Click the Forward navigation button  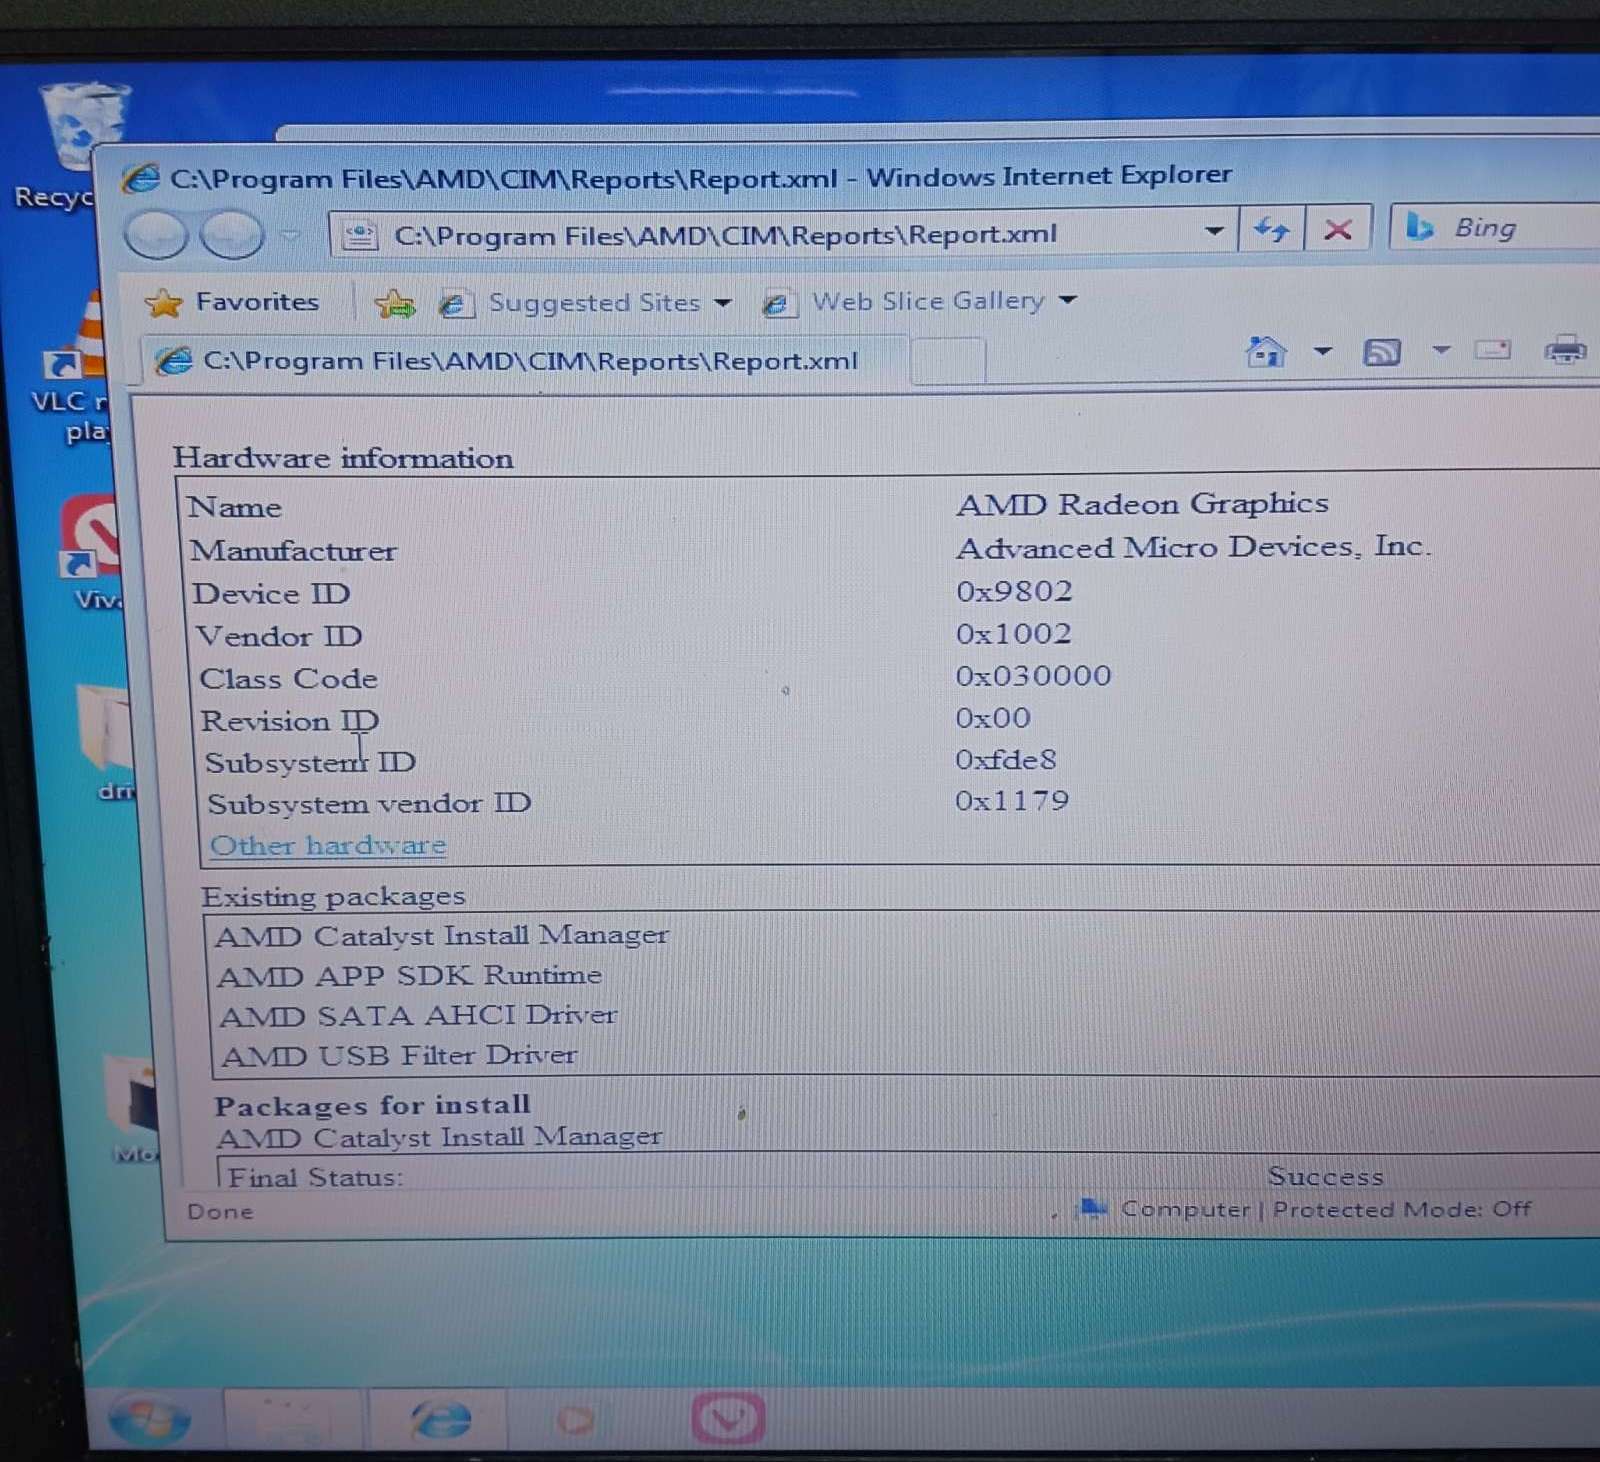click(231, 236)
